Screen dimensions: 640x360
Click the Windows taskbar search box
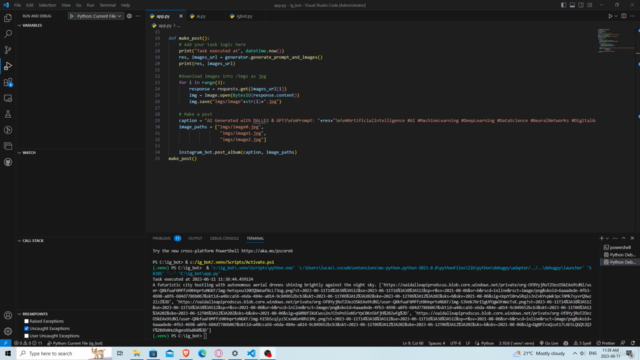(64, 353)
